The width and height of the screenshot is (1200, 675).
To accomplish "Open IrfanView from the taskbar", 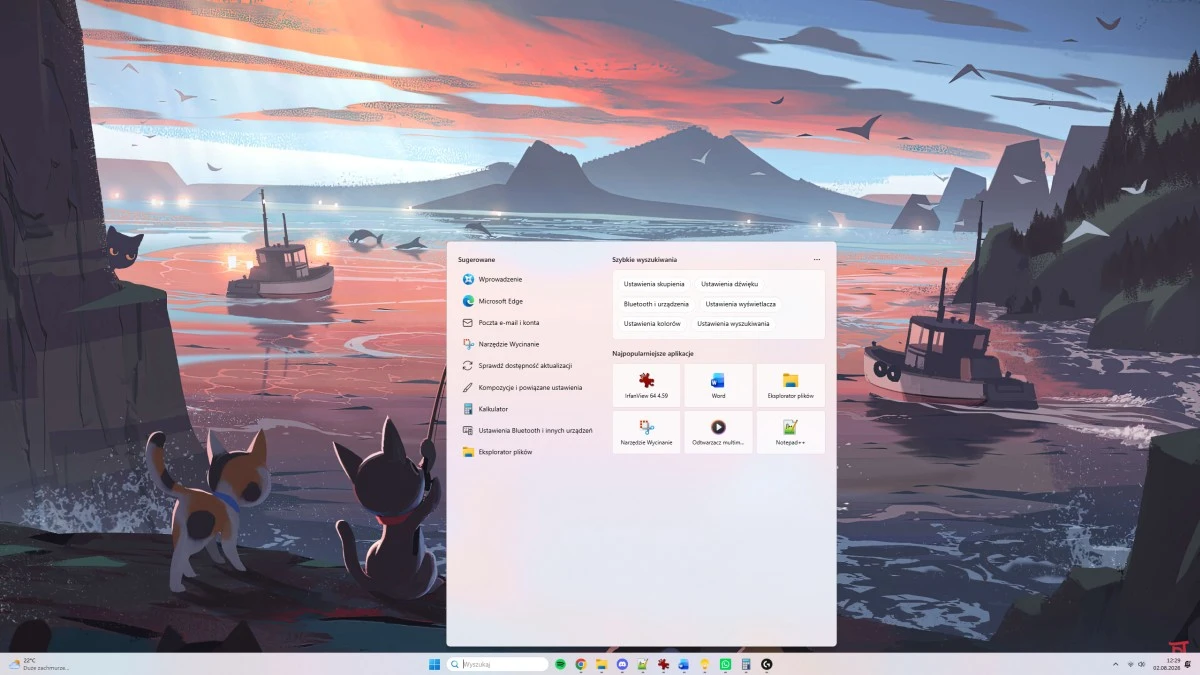I will pos(663,664).
